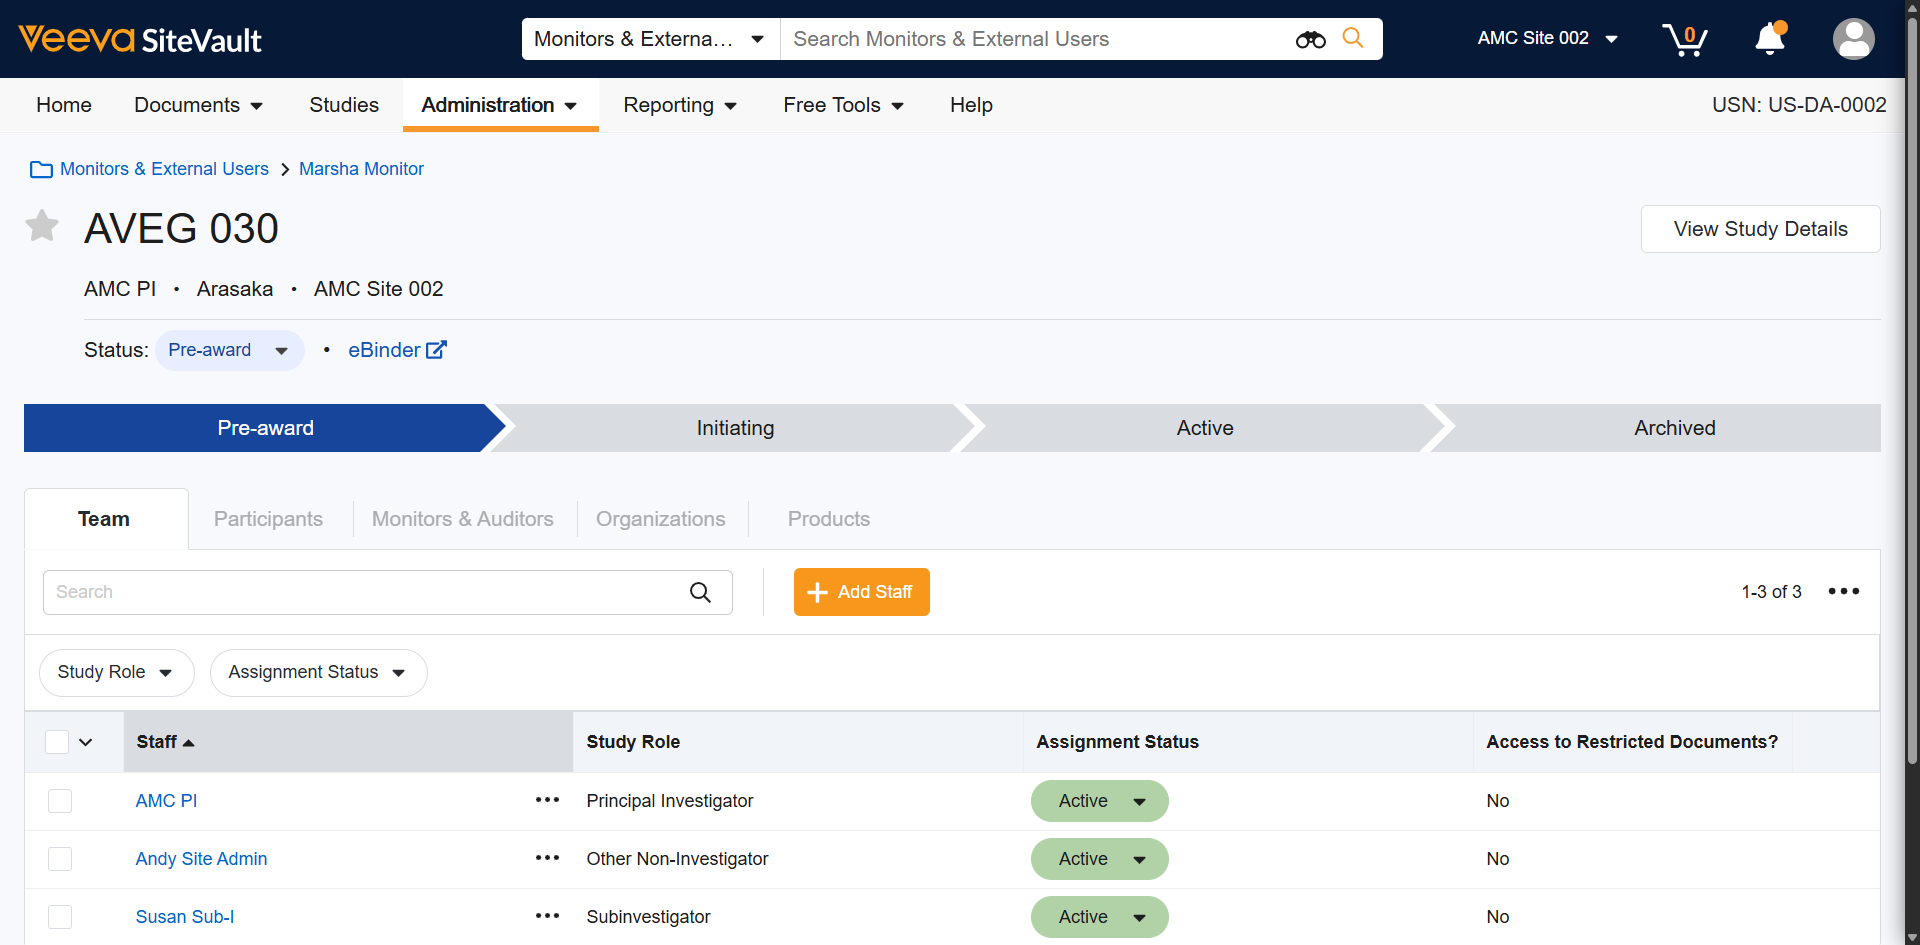This screenshot has height=945, width=1920.
Task: Click the eBinder external link icon
Action: [x=436, y=350]
